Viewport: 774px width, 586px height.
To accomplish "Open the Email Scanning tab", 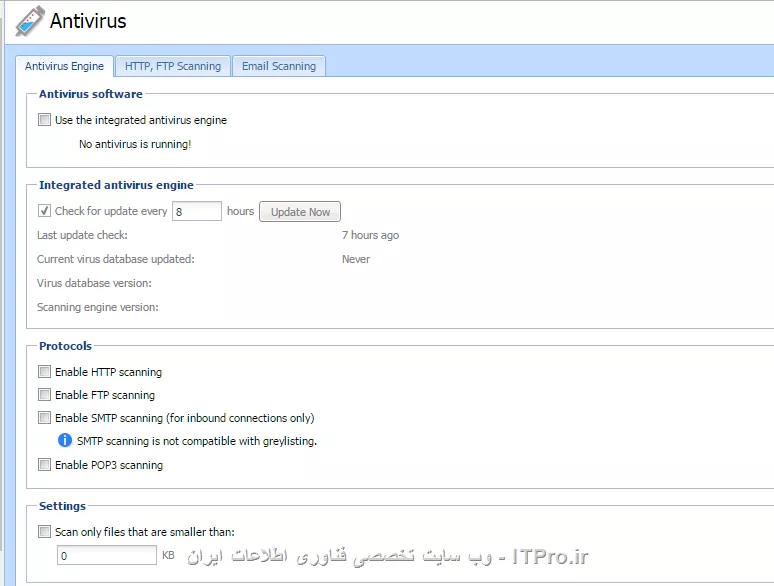I will click(279, 66).
